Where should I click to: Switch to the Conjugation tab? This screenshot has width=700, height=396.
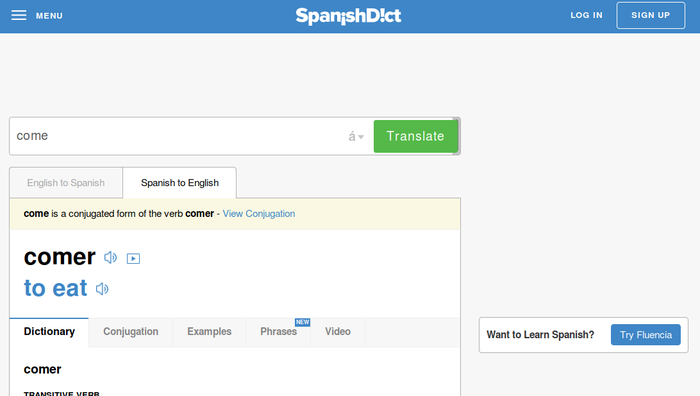[x=131, y=332]
